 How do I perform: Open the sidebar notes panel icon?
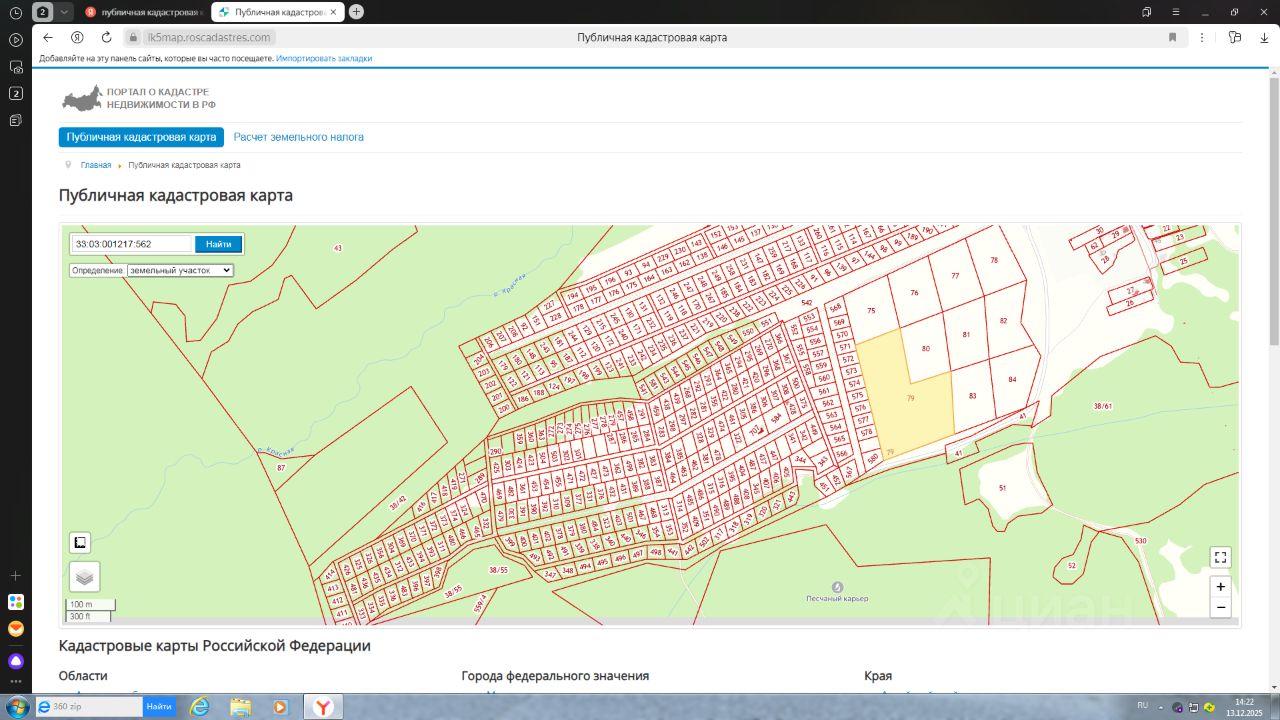(15, 120)
